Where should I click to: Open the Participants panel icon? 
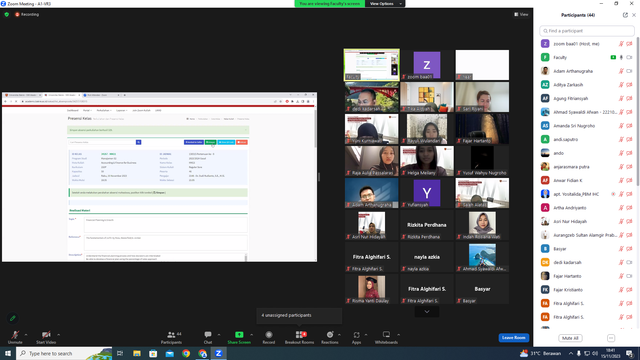click(171, 335)
